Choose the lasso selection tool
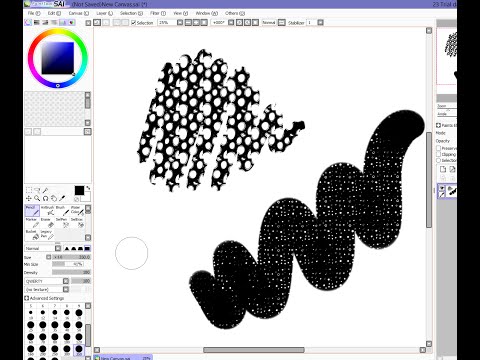Image resolution: width=480 pixels, height=360 pixels. [x=37, y=190]
